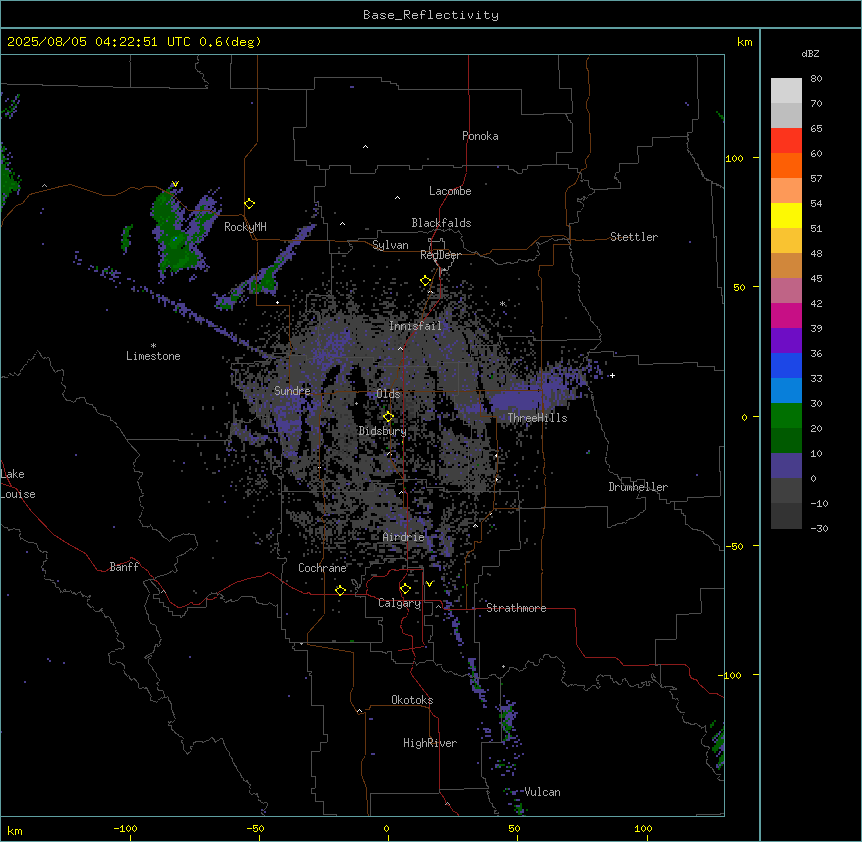Click the HighRiver town label

pos(430,743)
